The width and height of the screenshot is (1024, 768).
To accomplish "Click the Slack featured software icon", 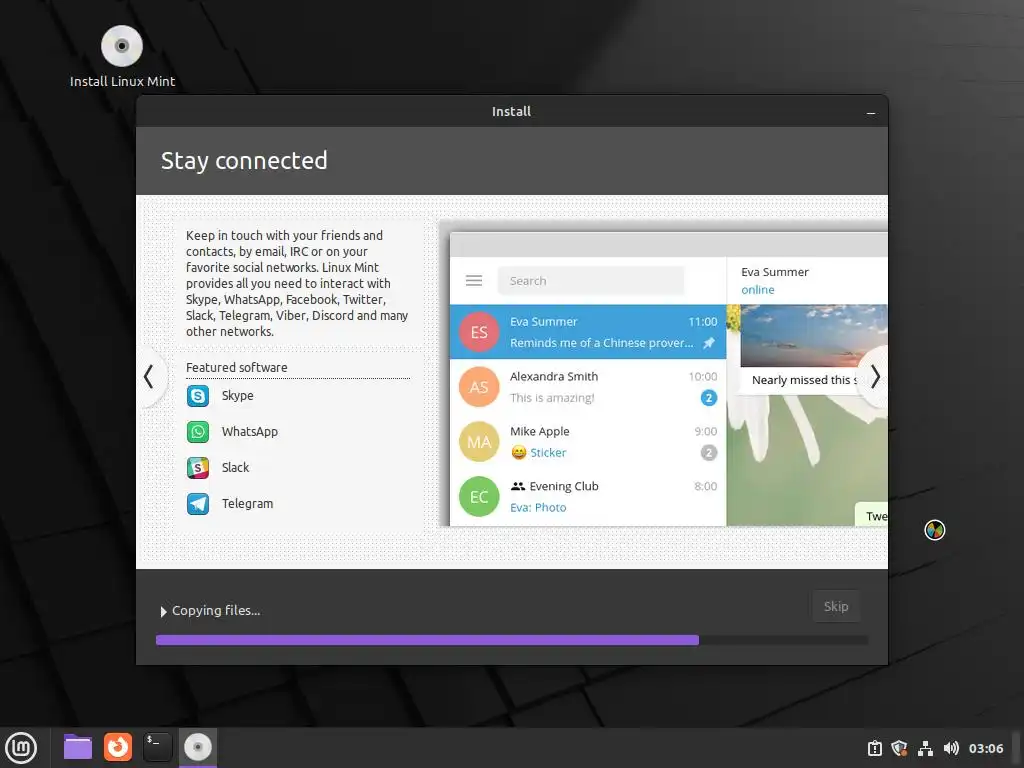I will coord(198,468).
